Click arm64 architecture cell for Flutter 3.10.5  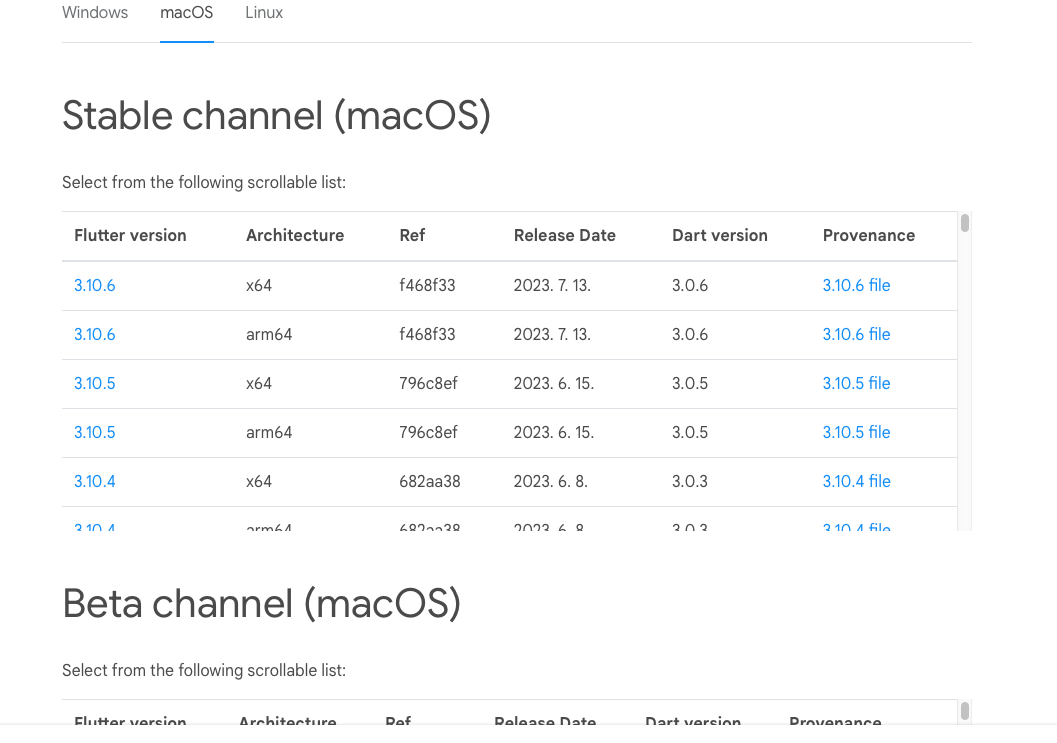coord(269,433)
